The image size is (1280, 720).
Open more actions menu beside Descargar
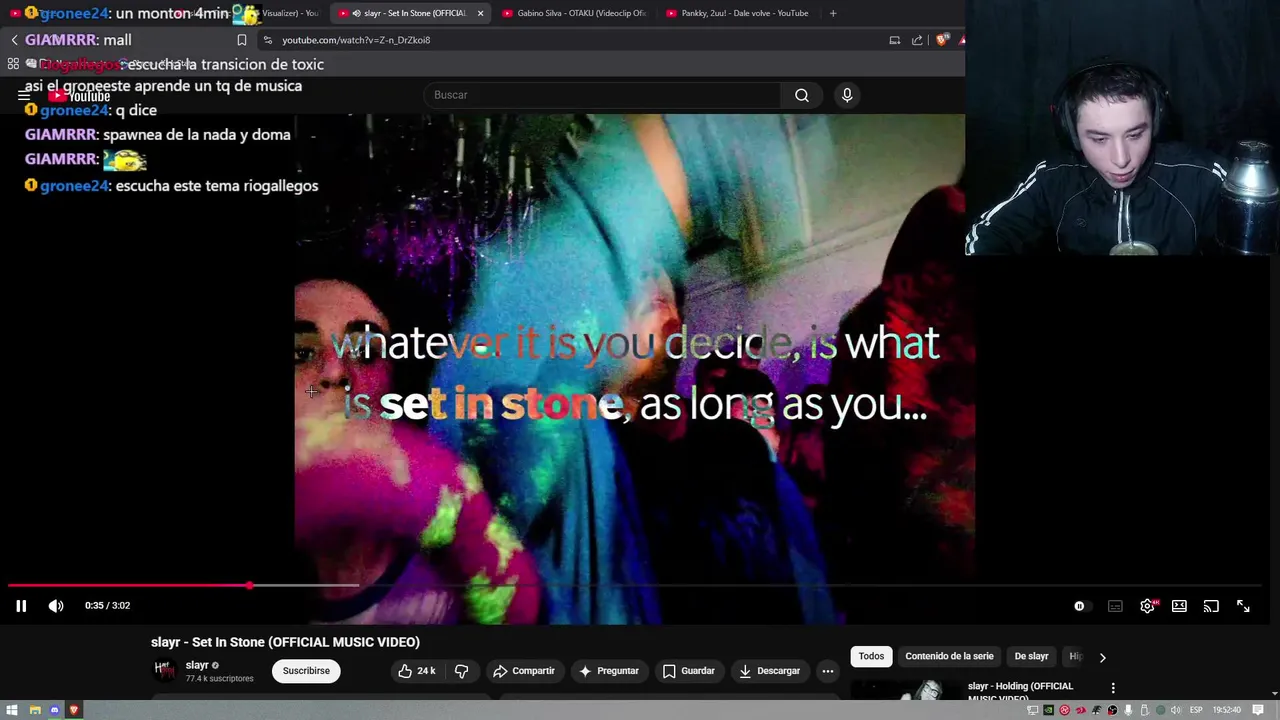(827, 671)
